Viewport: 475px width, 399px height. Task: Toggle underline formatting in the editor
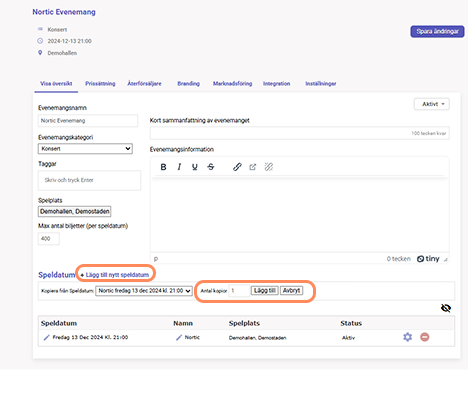click(195, 167)
